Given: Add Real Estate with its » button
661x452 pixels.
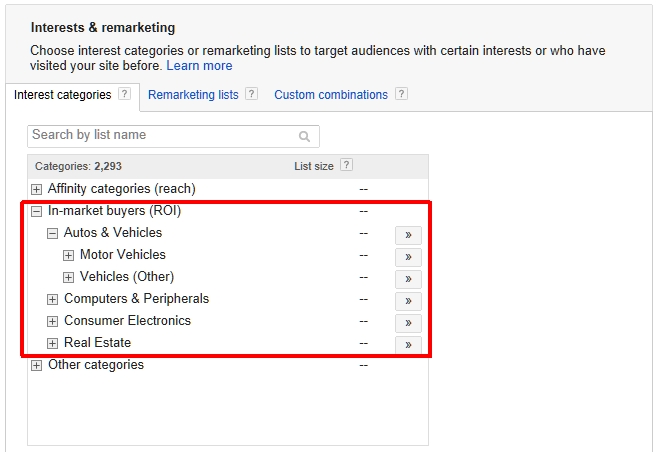Looking at the screenshot, I should point(407,345).
